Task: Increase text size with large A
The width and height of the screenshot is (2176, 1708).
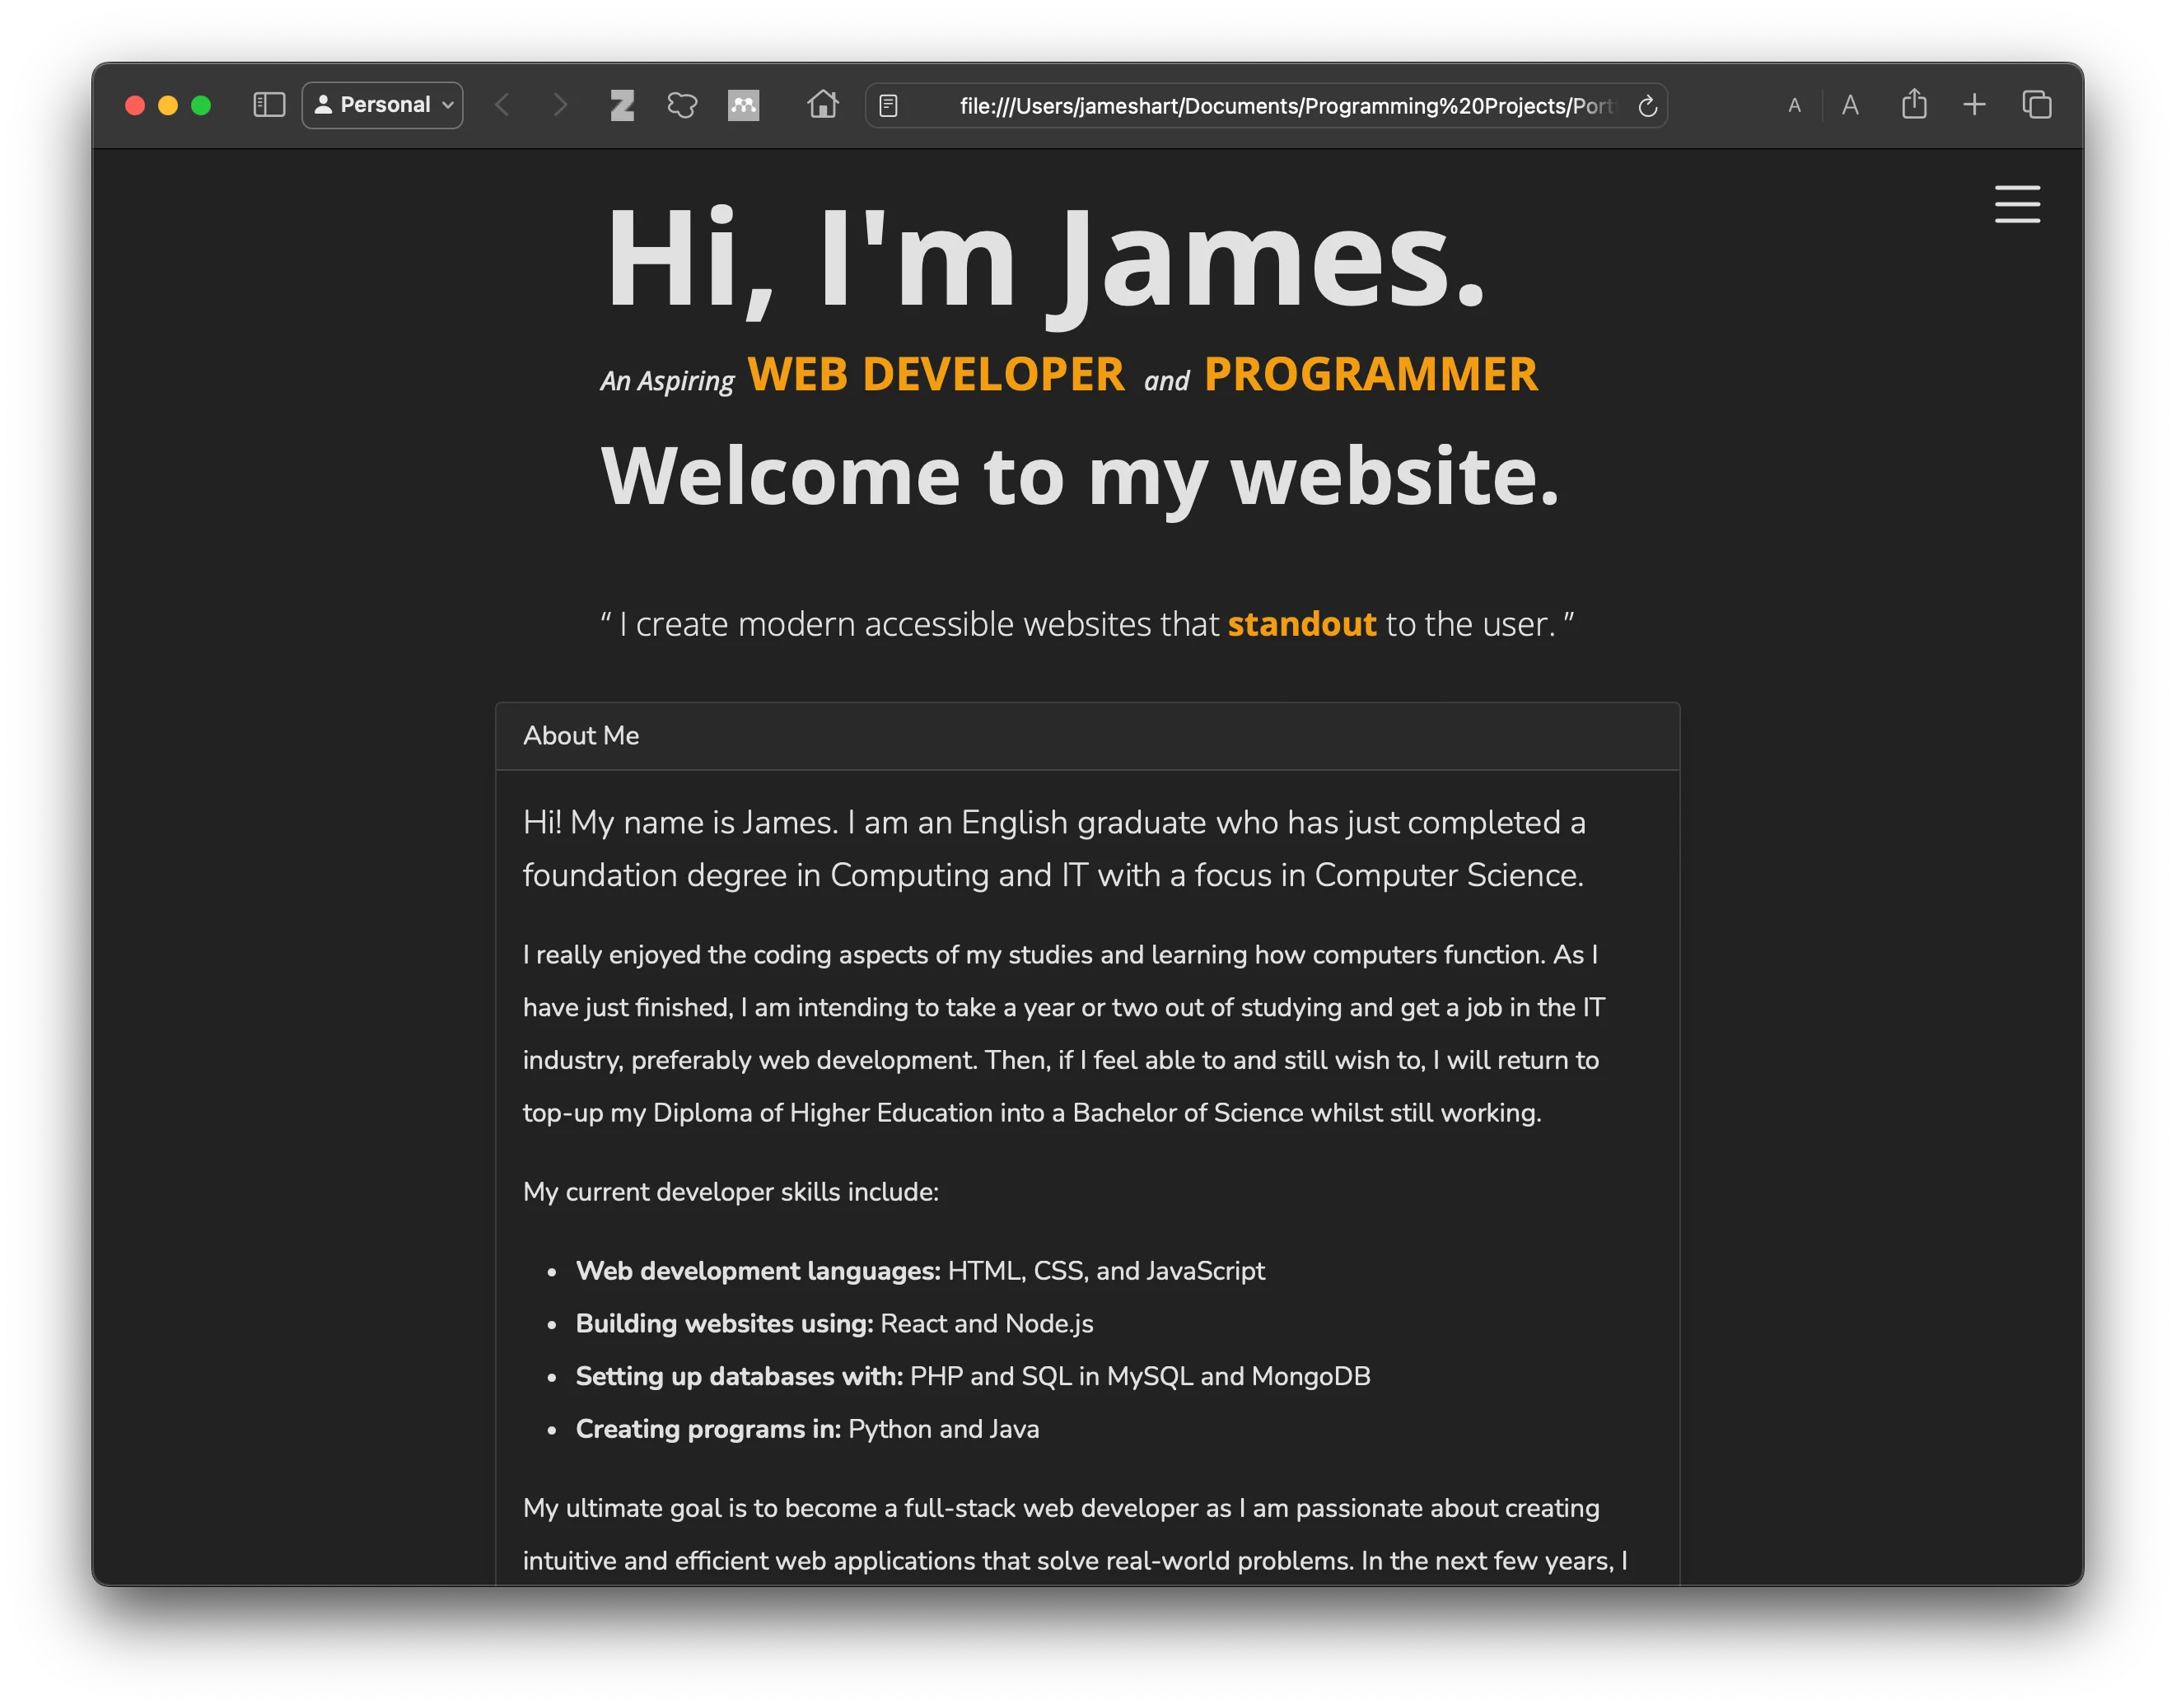Action: pos(1850,105)
